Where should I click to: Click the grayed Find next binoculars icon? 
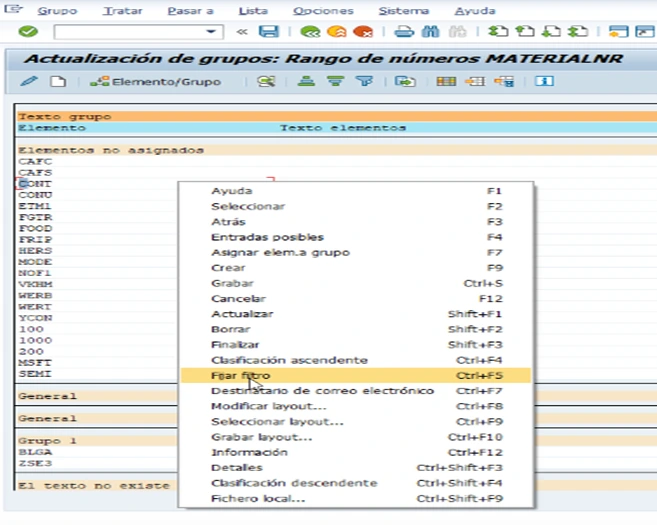pyautogui.click(x=457, y=31)
